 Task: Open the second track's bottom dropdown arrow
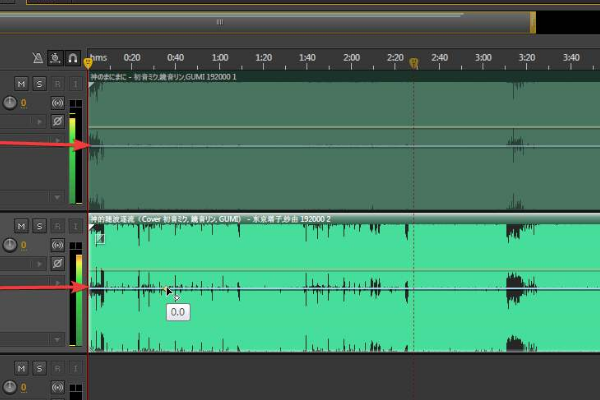(x=57, y=340)
